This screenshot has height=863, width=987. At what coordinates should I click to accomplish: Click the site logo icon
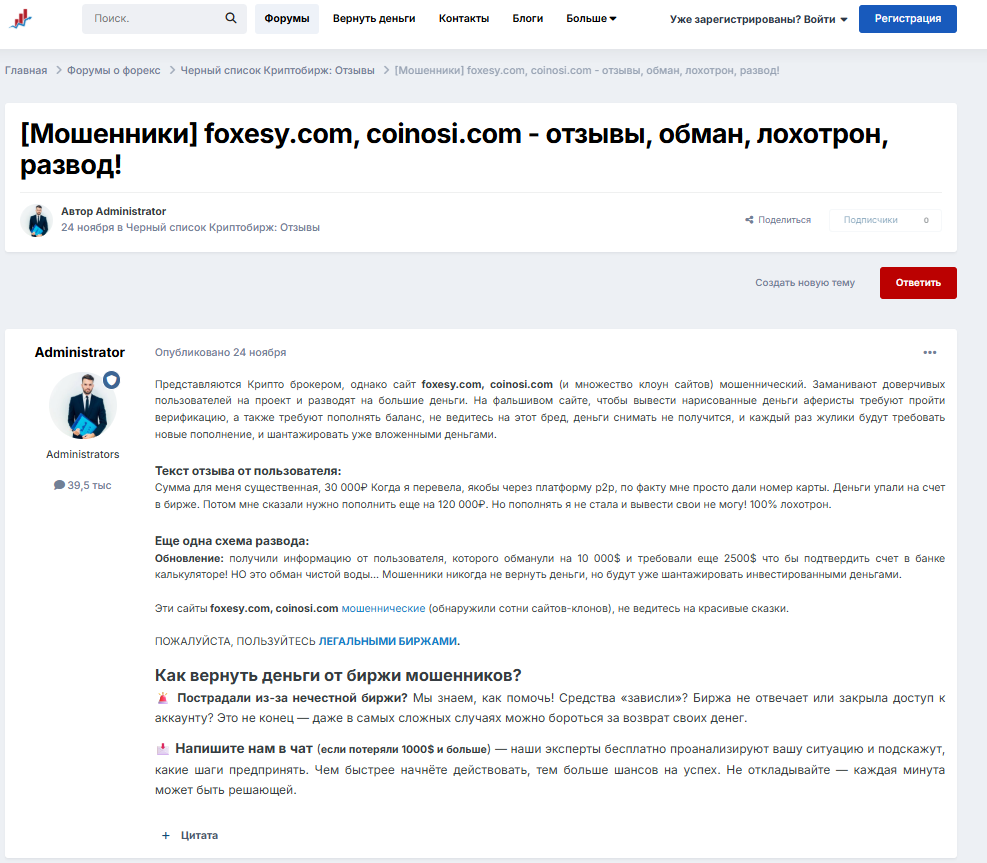(21, 19)
